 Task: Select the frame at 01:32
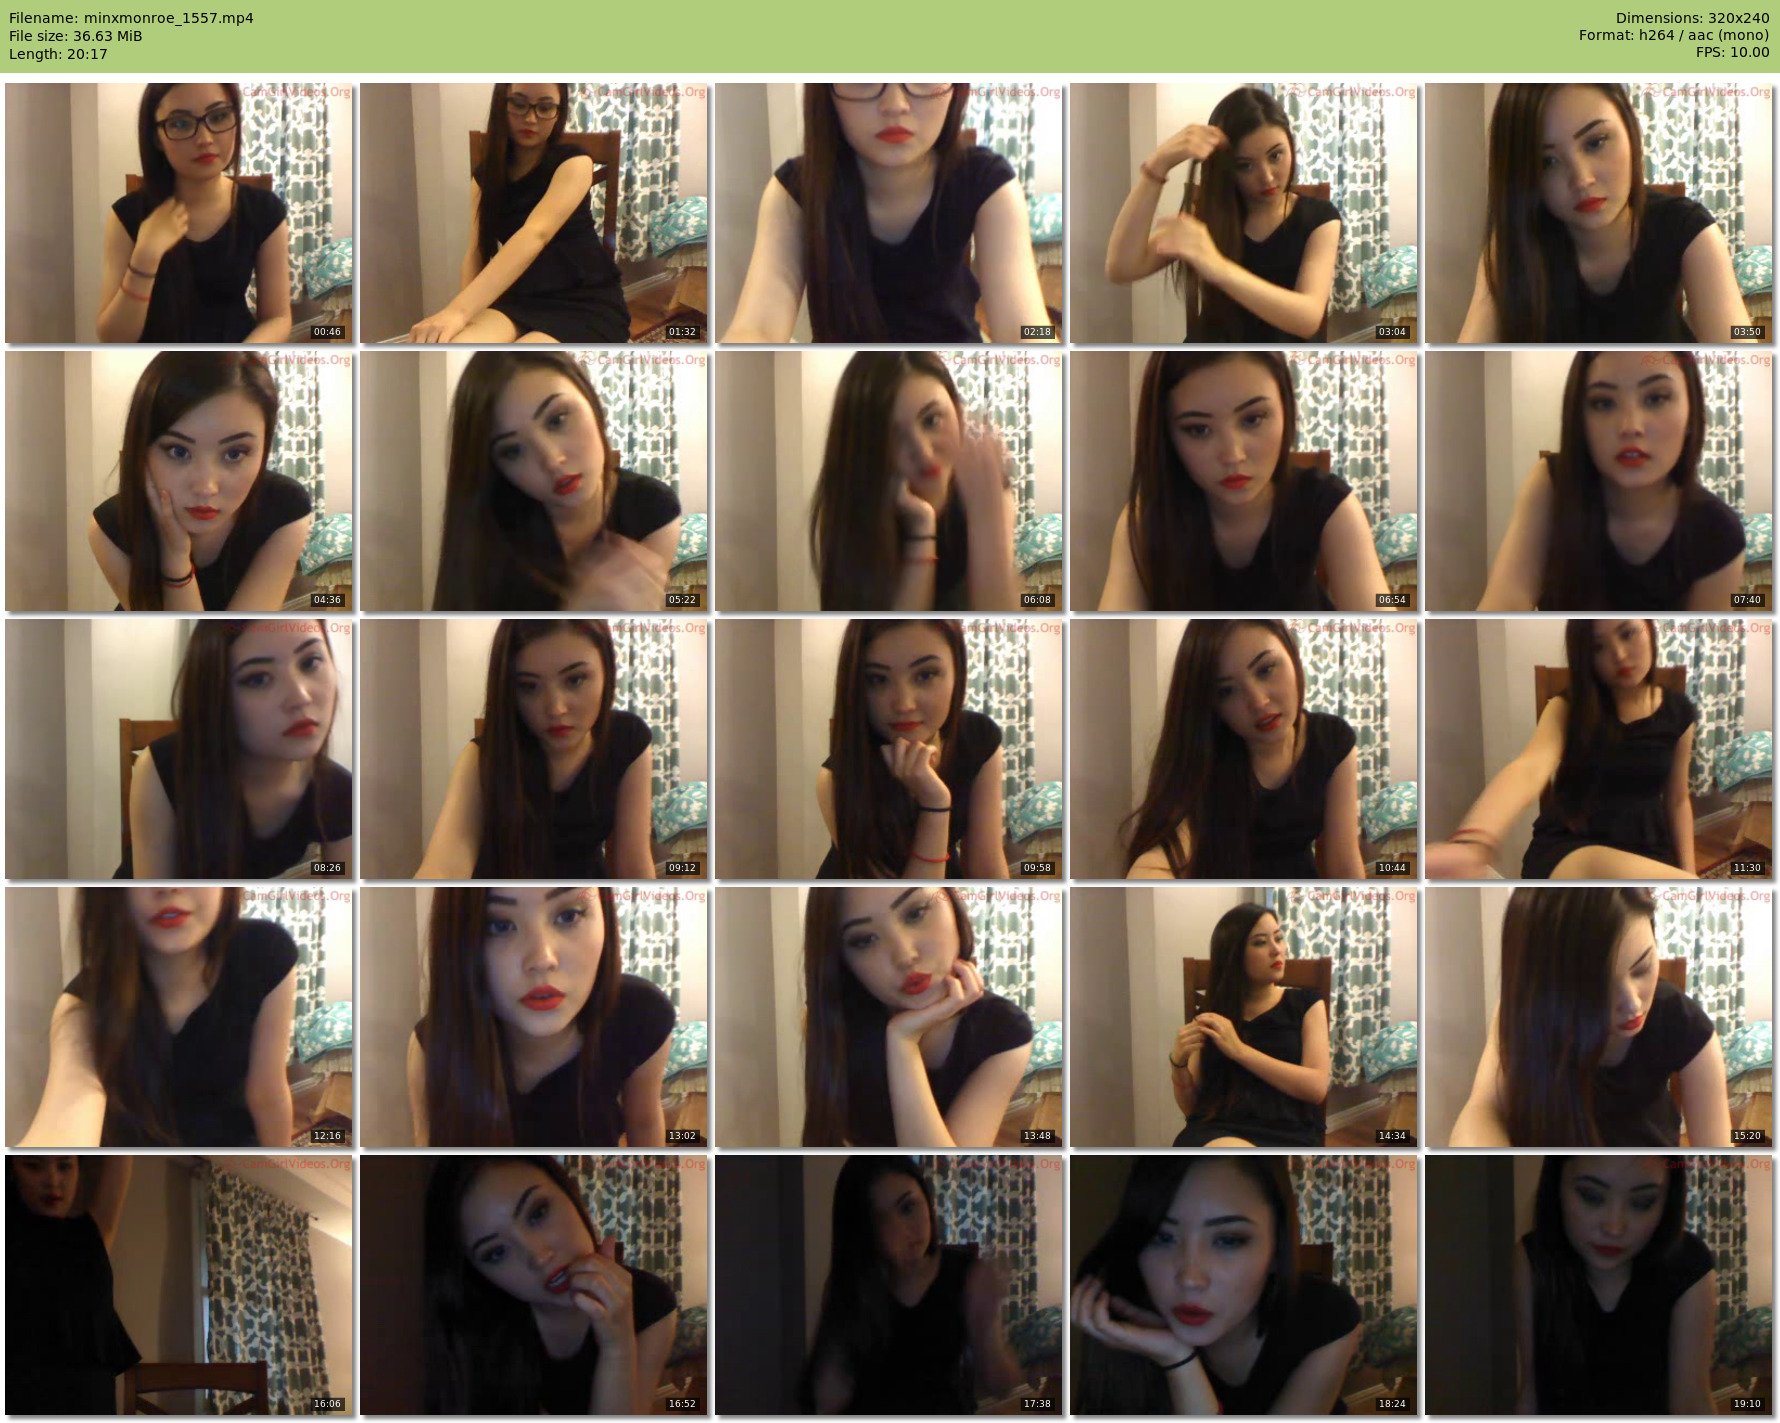[x=534, y=213]
